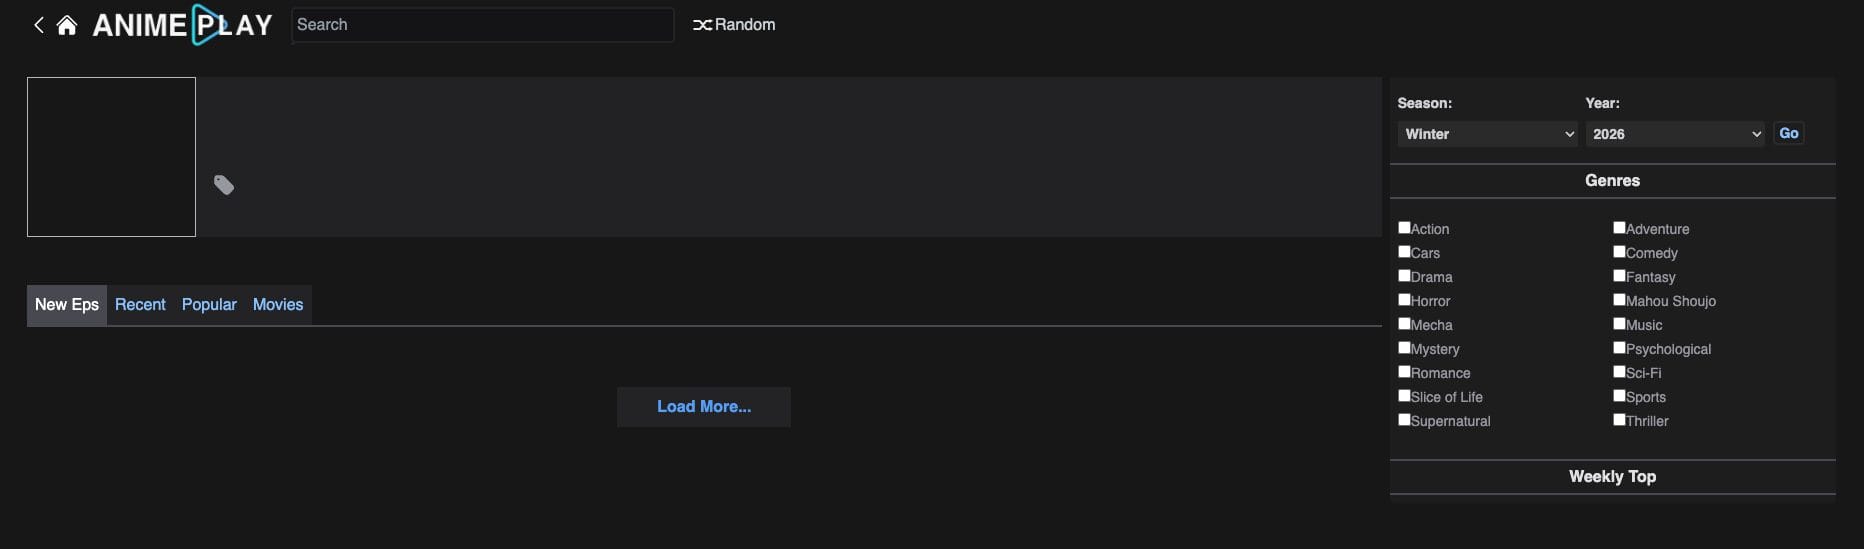Go to home via house icon
1864x549 pixels.
(67, 25)
